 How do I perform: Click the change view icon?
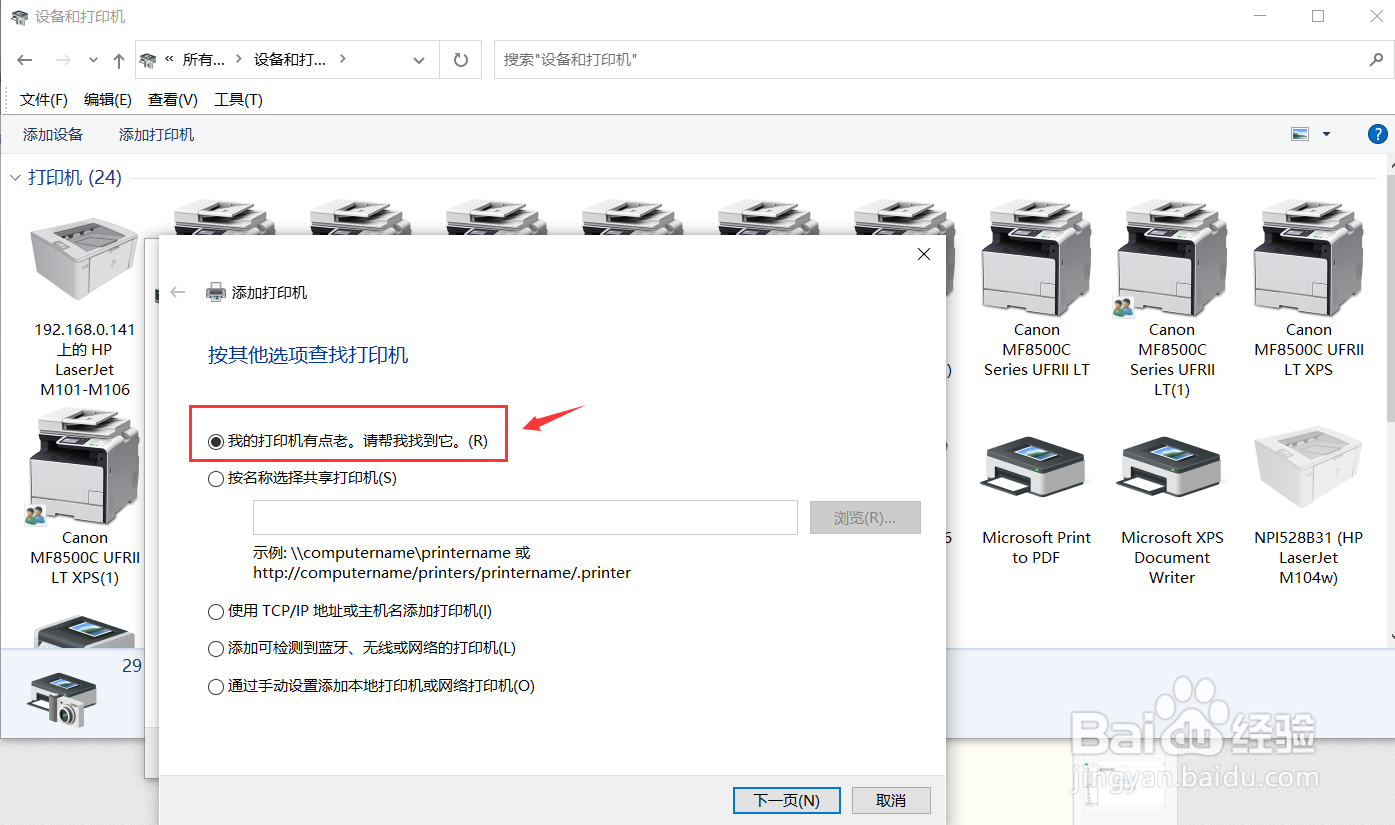[1300, 134]
